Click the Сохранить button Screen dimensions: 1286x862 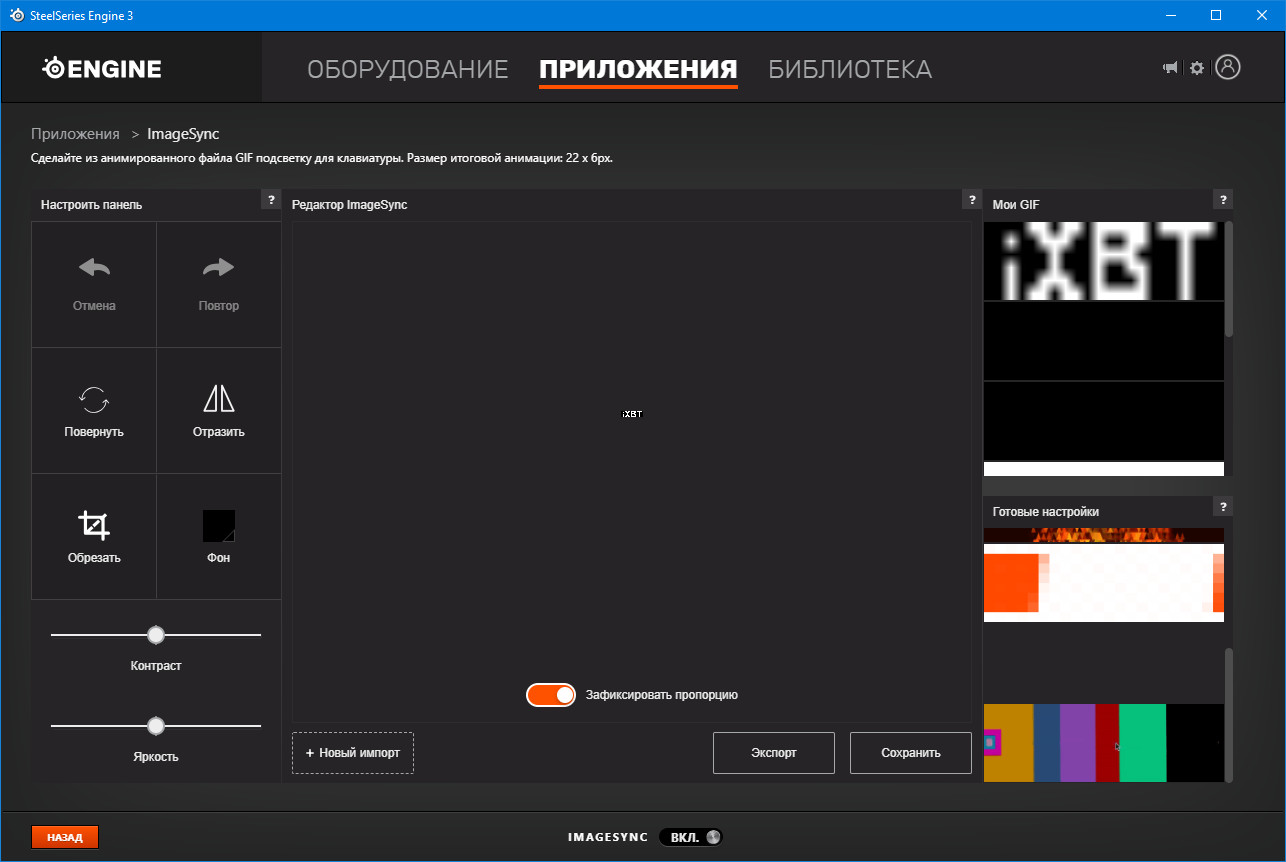pyautogui.click(x=911, y=753)
